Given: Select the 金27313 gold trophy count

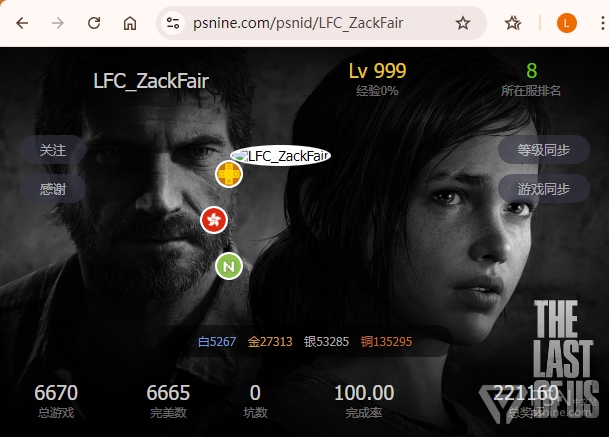Looking at the screenshot, I should (x=270, y=341).
